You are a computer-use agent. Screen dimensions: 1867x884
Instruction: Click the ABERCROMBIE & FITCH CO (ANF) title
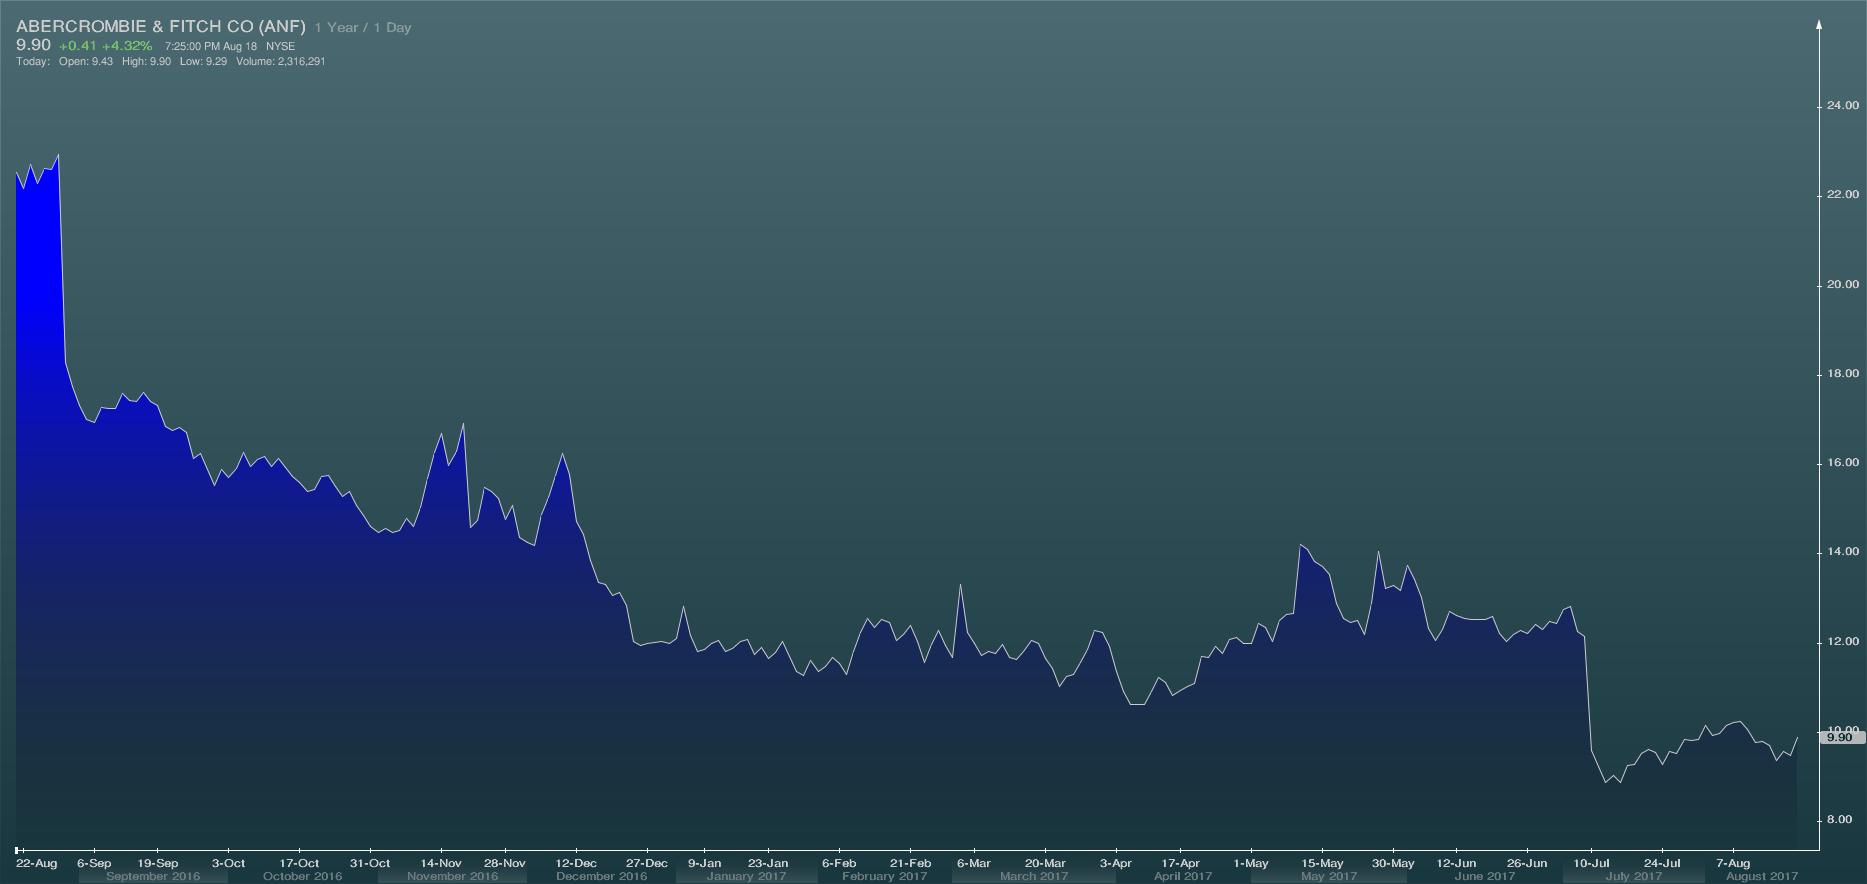[161, 27]
